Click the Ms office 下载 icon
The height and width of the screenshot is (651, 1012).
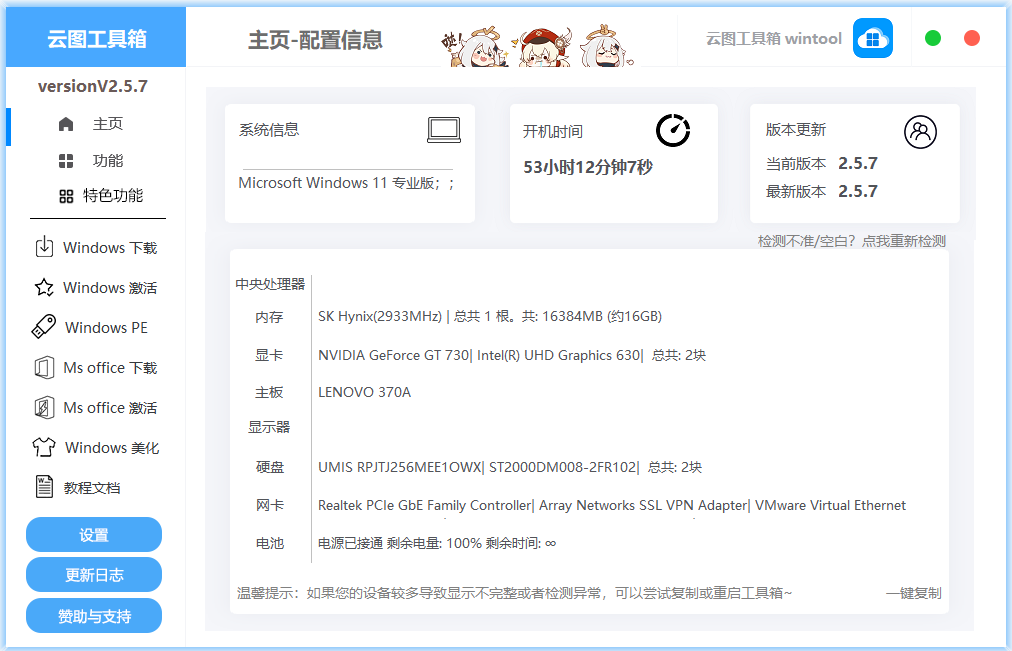click(x=44, y=368)
